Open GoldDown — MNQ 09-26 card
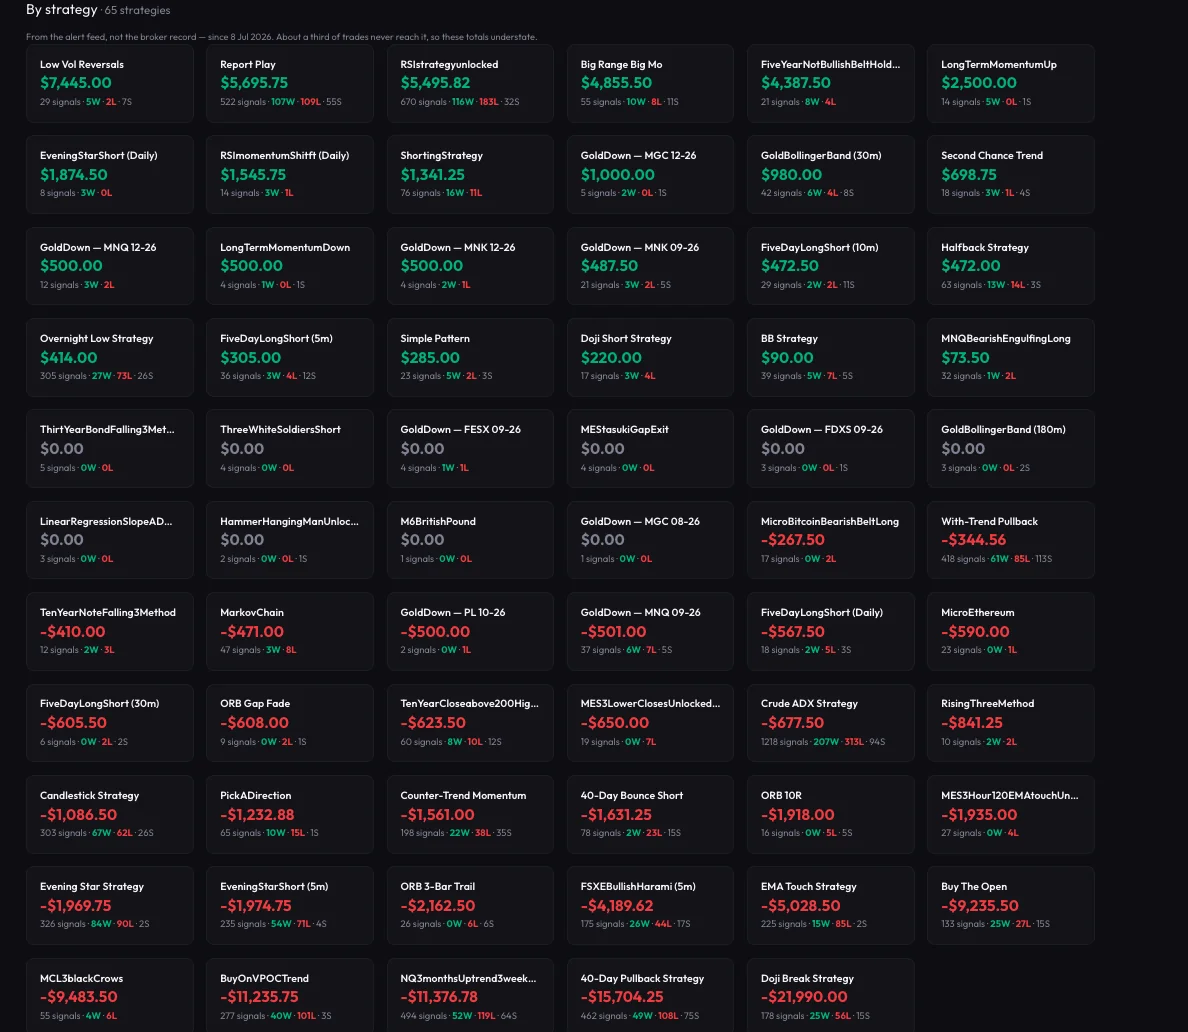 click(650, 631)
